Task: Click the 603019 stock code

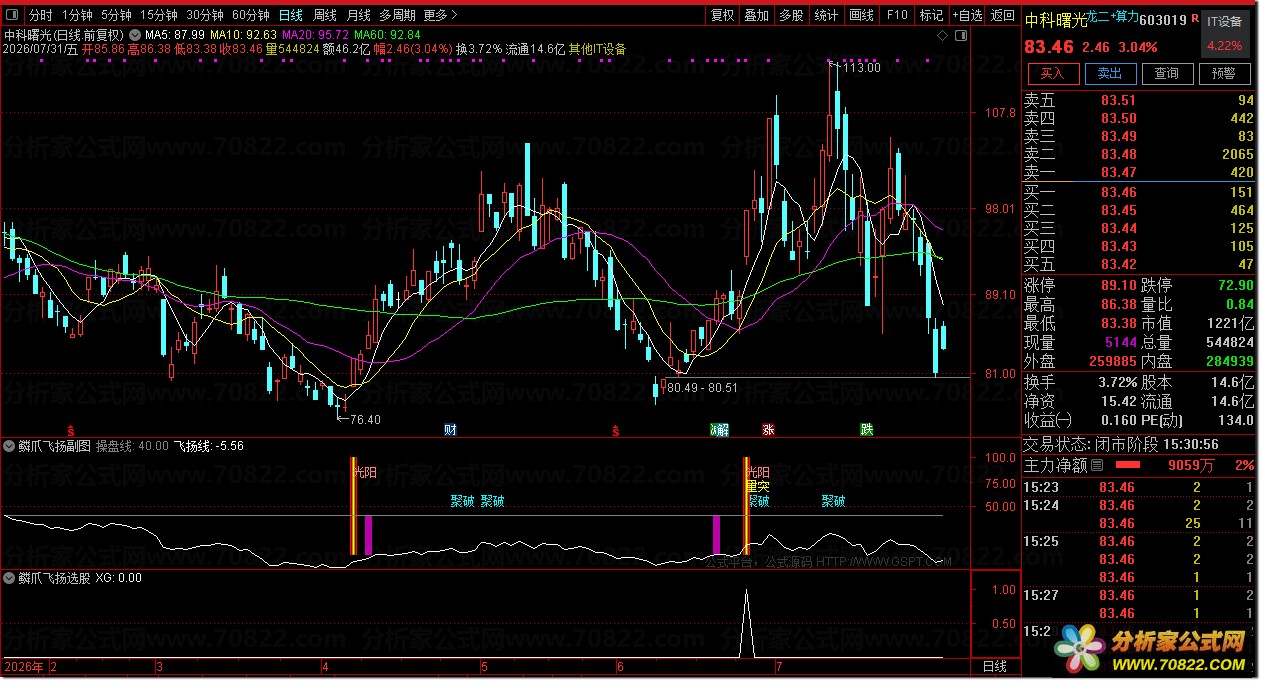Action: point(1163,19)
